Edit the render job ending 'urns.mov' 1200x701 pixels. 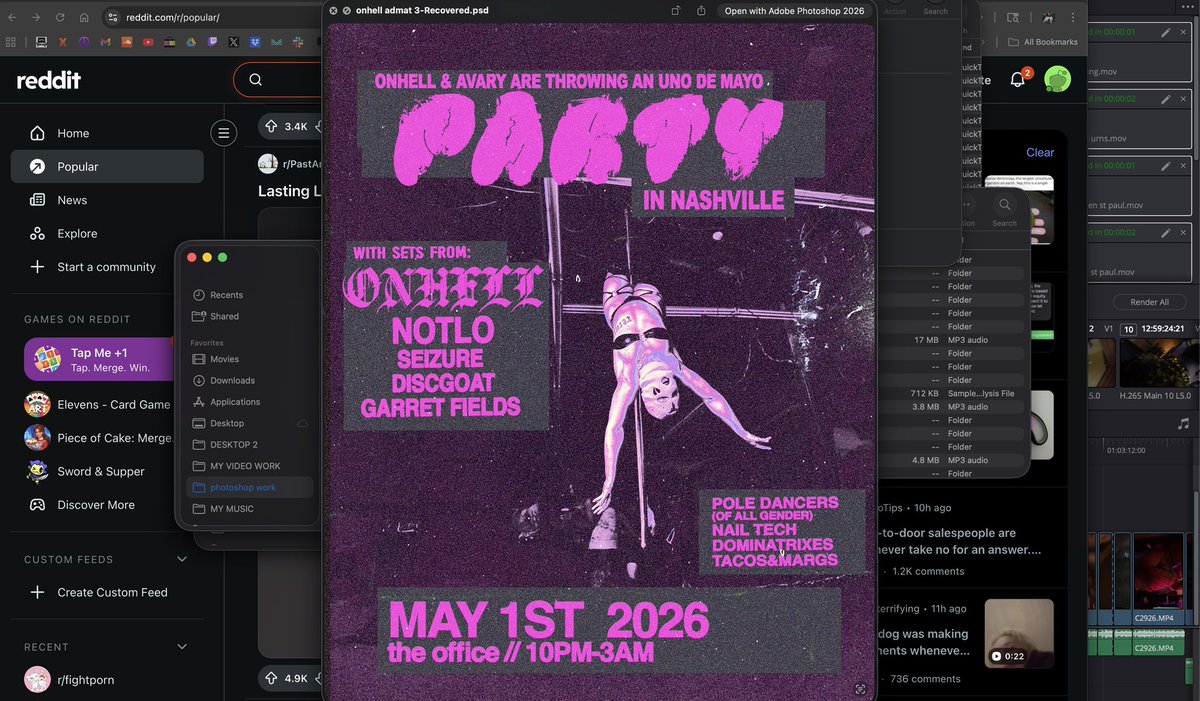click(x=1165, y=99)
